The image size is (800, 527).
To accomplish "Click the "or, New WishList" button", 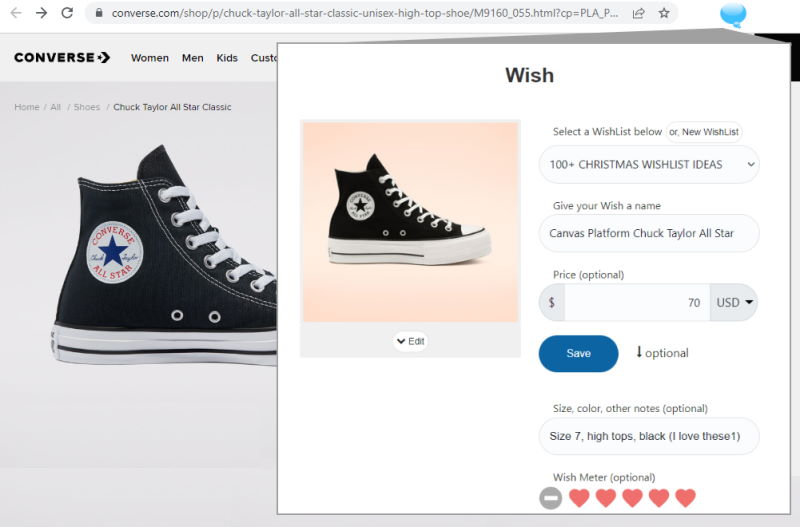I will (704, 132).
